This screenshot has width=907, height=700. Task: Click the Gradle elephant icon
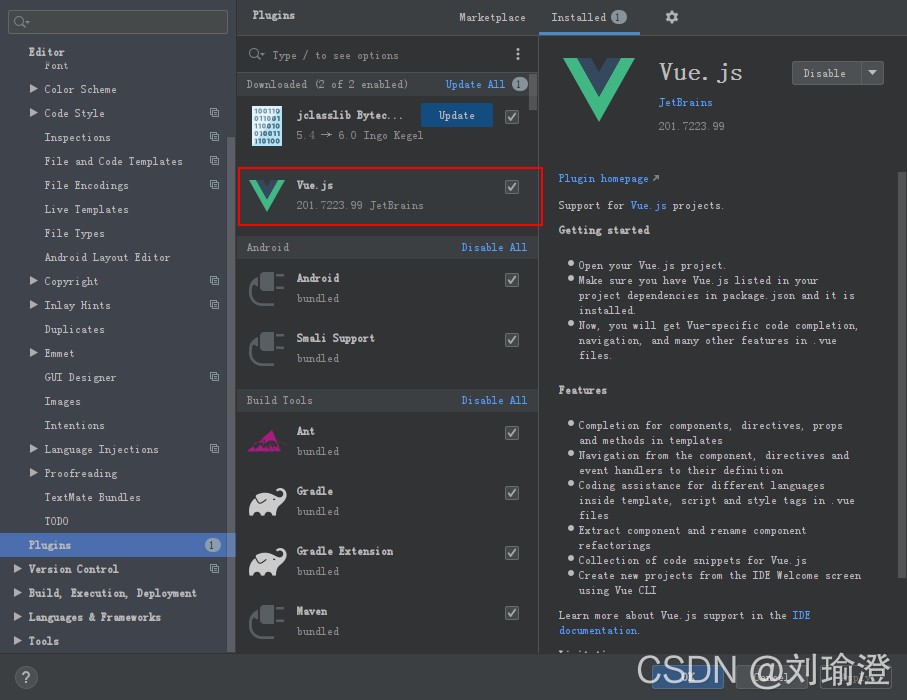click(x=267, y=502)
